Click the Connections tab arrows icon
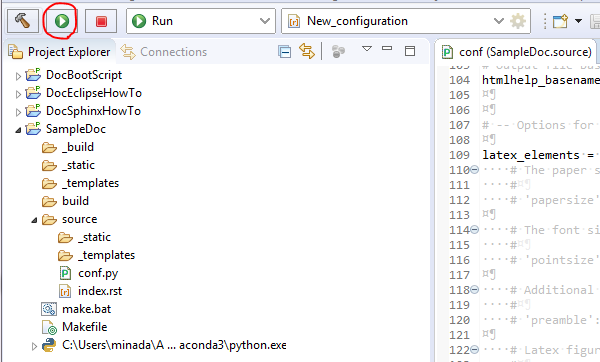 tap(128, 52)
